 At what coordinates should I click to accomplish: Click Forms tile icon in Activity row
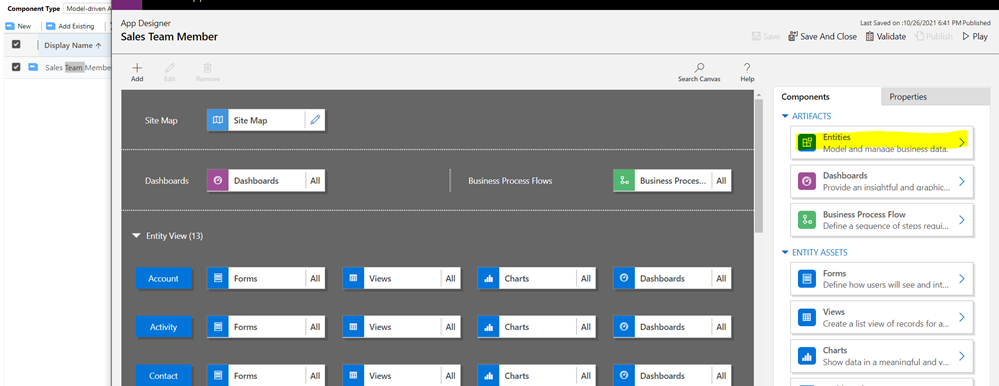[218, 327]
